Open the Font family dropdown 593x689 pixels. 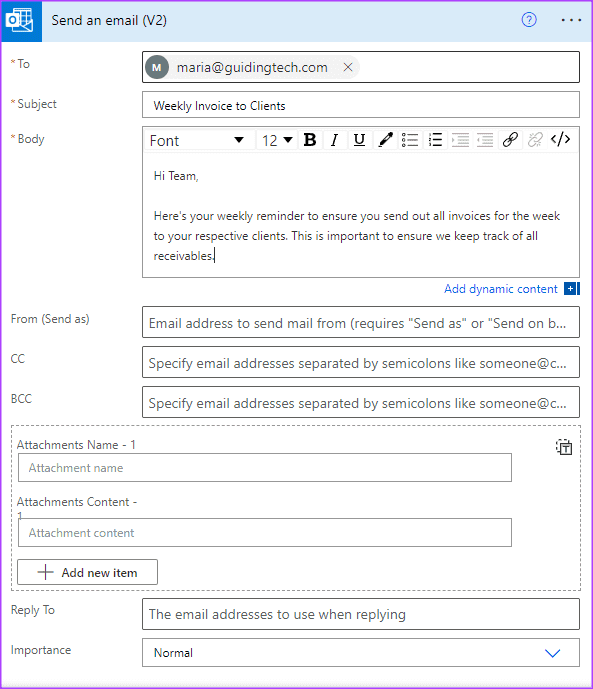point(198,140)
